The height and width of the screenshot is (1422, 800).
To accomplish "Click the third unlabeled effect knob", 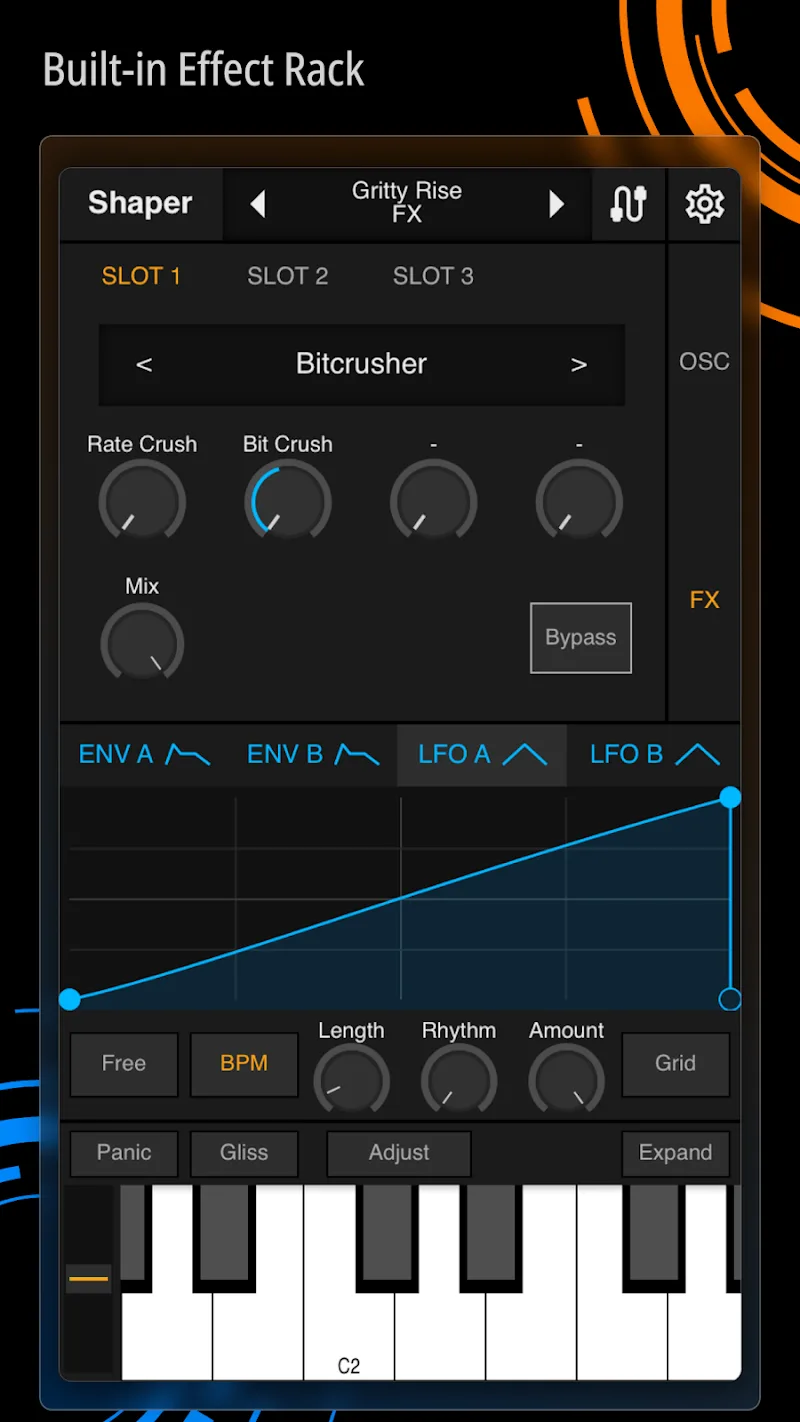I will [433, 502].
